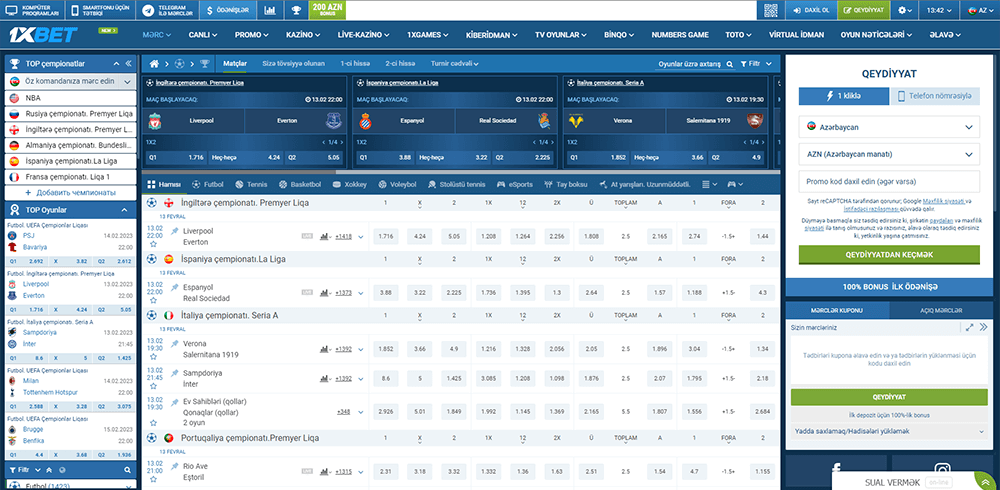Click the statistics bar-chart icon in the top bar
The width and height of the screenshot is (1000, 490).
(271, 10)
